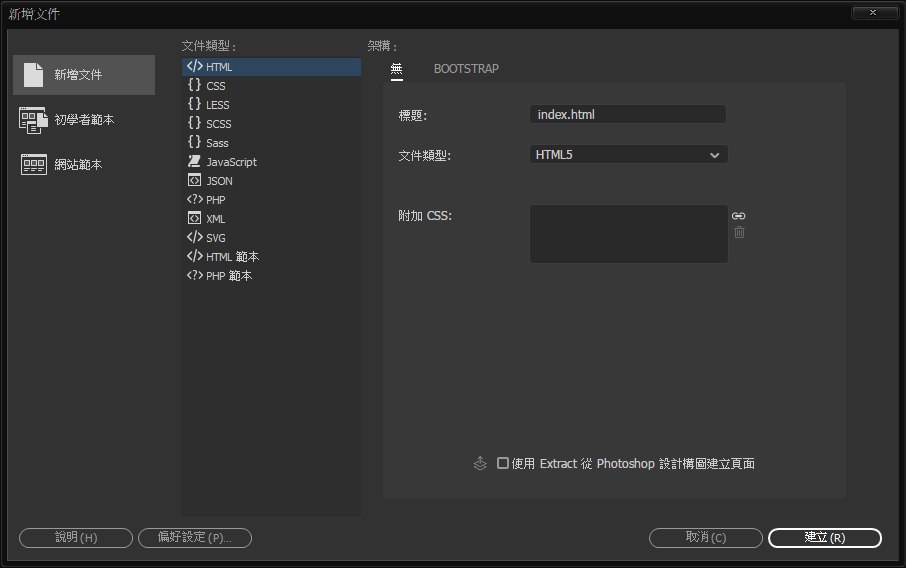The width and height of the screenshot is (906, 568).
Task: Click the attach CSS link icon
Action: [x=739, y=216]
